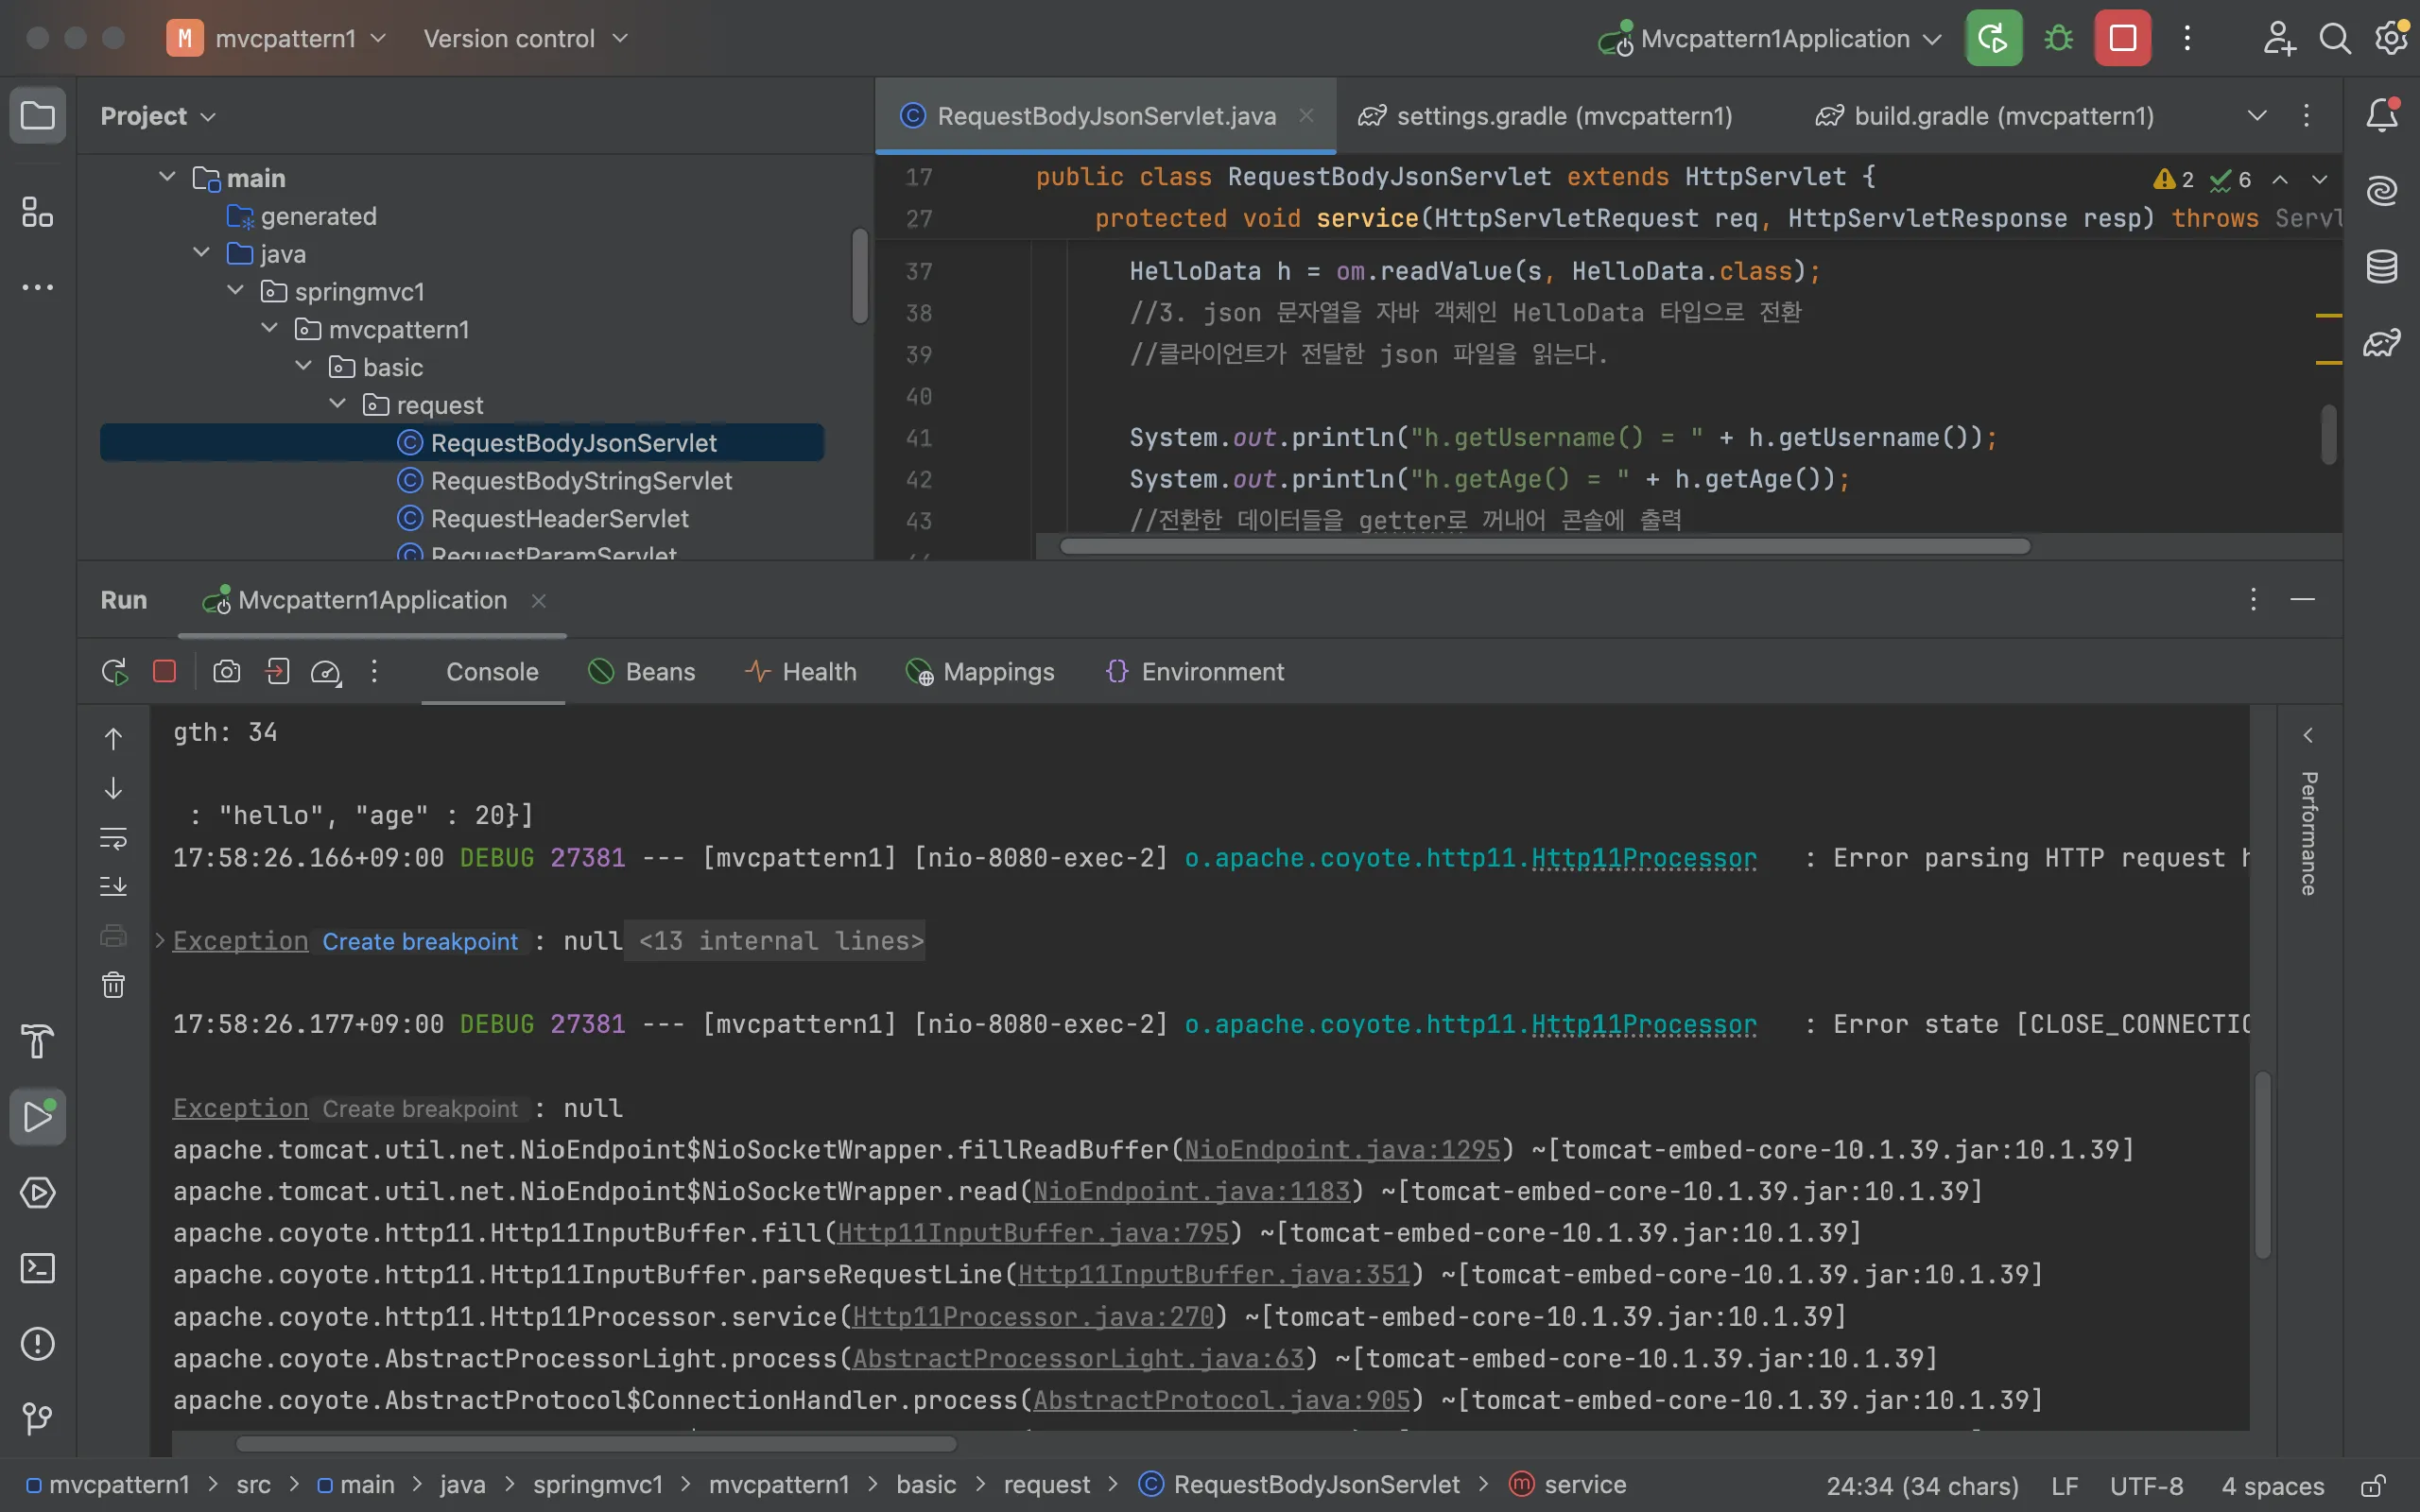The image size is (2420, 1512).
Task: Open the Project view mode dropdown
Action: tap(158, 116)
